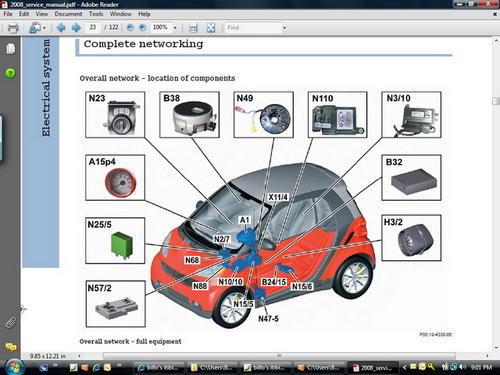
Task: Click the 9:01 PM taskbar clock
Action: click(482, 367)
